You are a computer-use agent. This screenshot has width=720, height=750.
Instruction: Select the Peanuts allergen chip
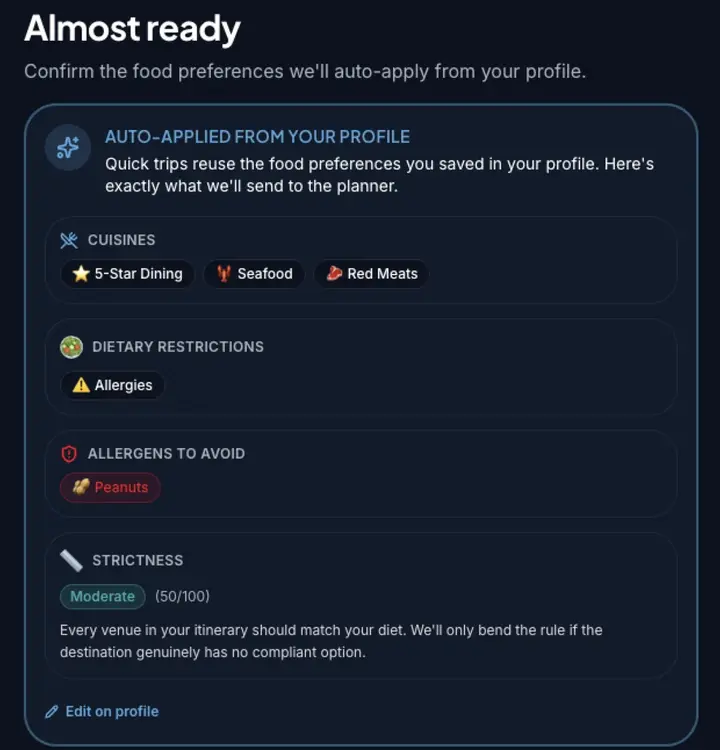tap(110, 487)
